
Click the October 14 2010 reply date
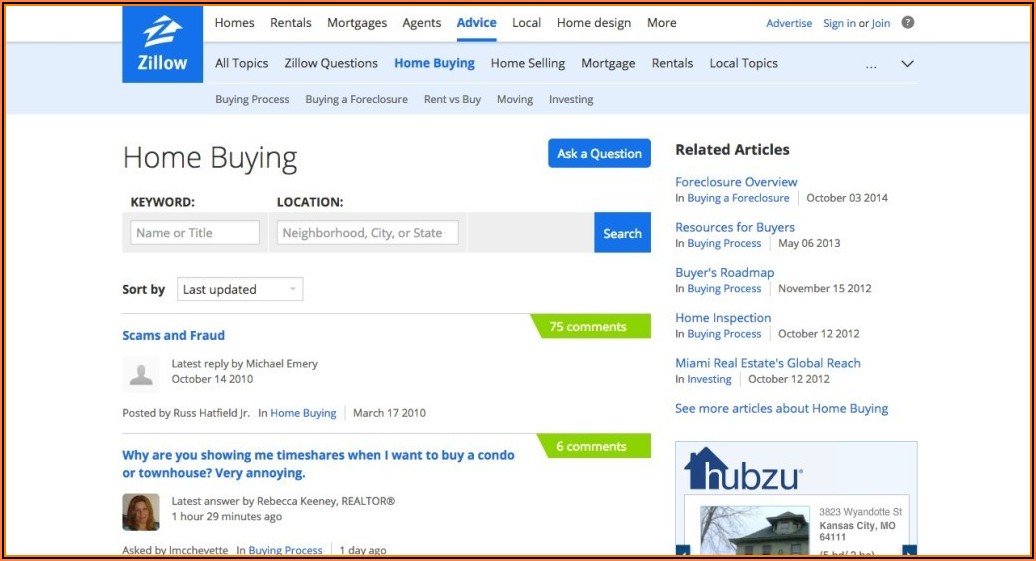(x=212, y=379)
